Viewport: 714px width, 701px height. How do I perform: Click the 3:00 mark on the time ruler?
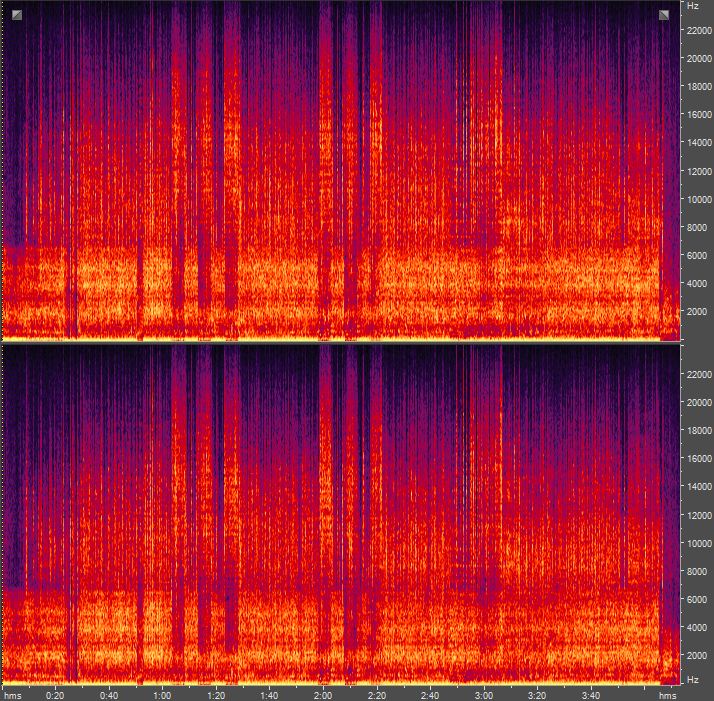484,696
